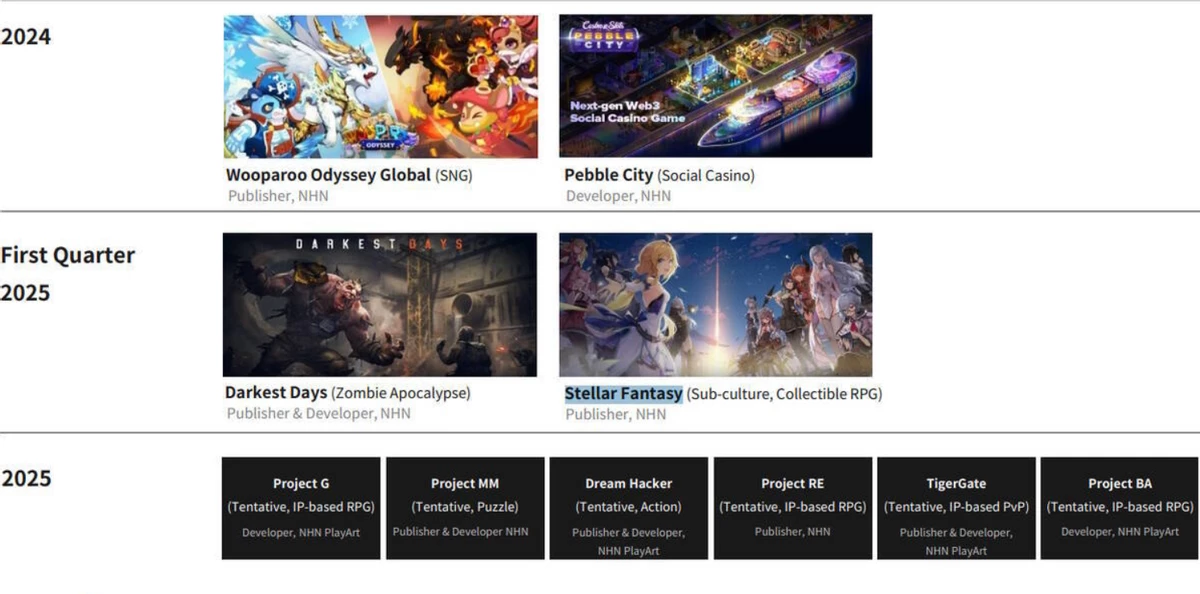Viewport: 1200px width, 594px height.
Task: Select the Project G card
Action: (x=301, y=508)
